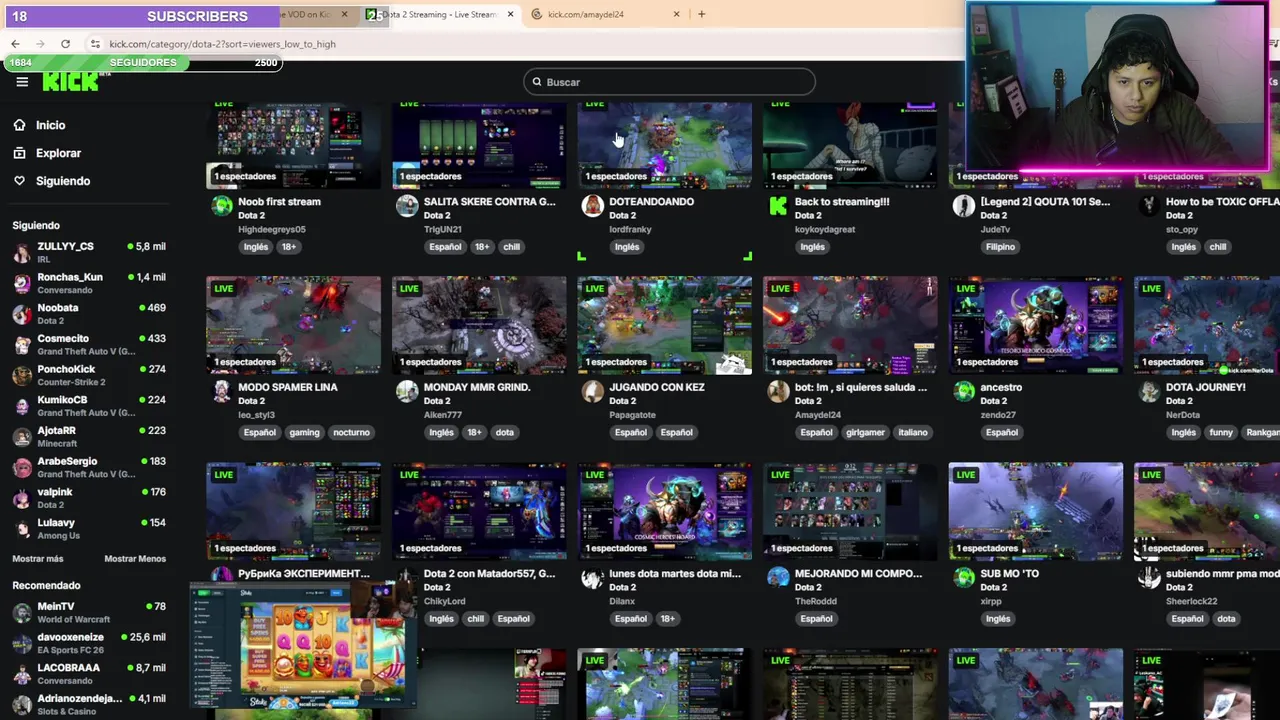The image size is (1280, 720).
Task: Open Back to streaming!!! stream title
Action: point(842,201)
